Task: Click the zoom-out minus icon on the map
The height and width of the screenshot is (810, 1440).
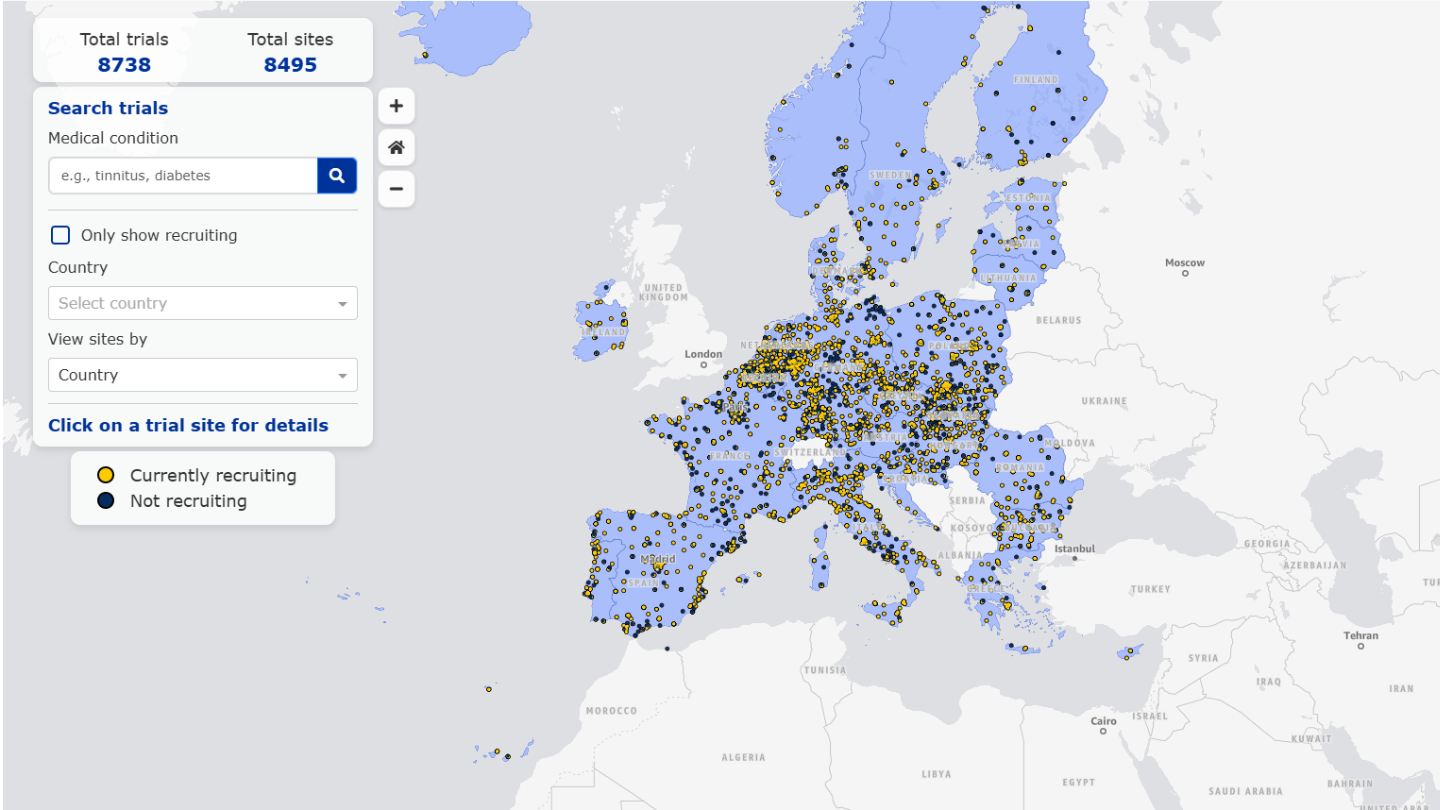Action: coord(395,188)
